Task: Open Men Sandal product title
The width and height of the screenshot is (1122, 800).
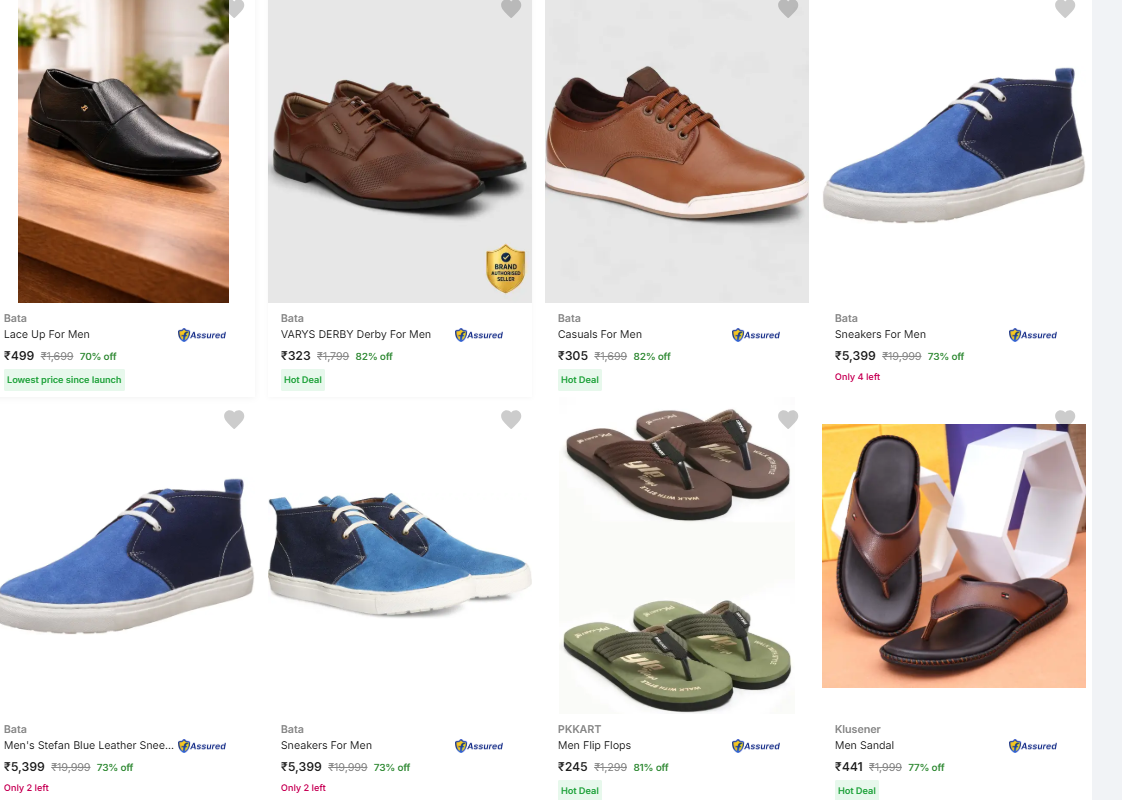Action: pyautogui.click(x=864, y=745)
